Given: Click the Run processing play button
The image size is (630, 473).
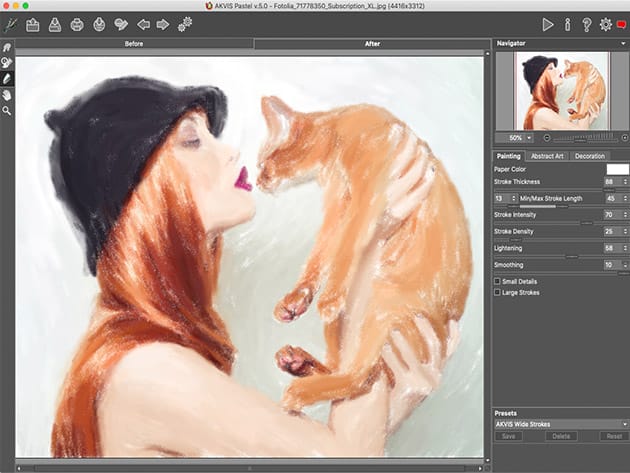Looking at the screenshot, I should tap(547, 24).
